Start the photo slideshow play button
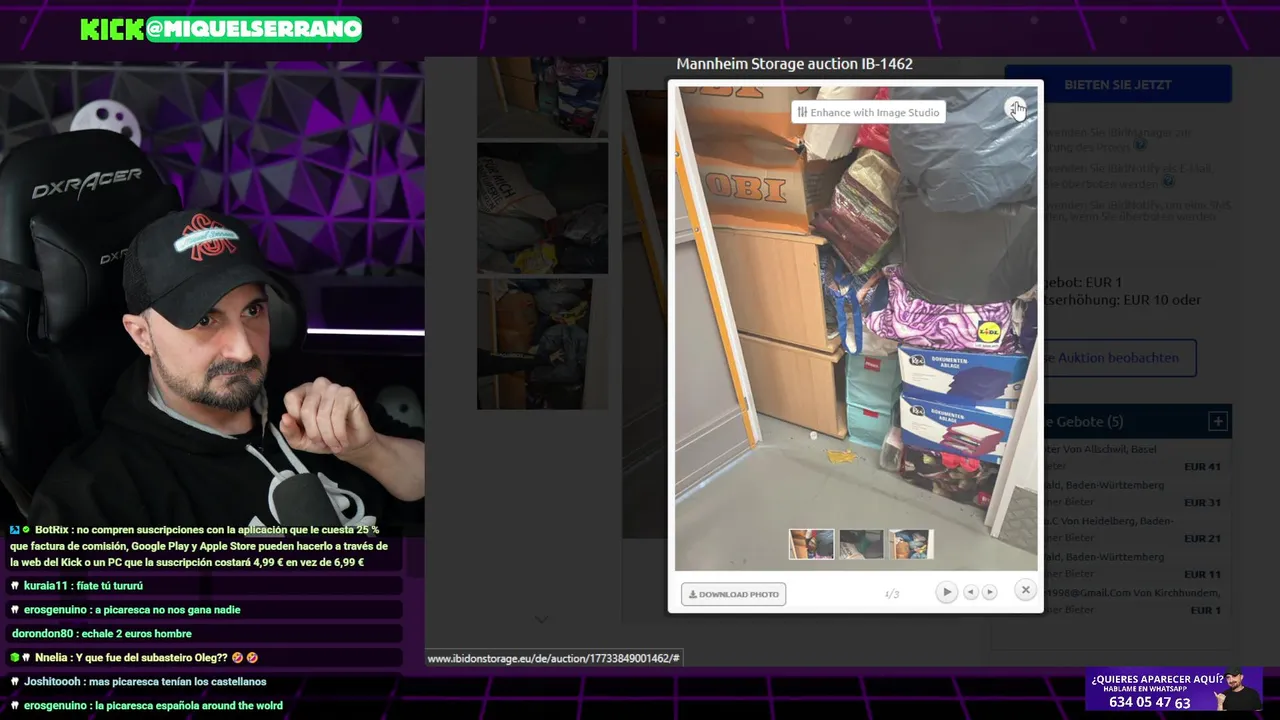 click(x=946, y=592)
